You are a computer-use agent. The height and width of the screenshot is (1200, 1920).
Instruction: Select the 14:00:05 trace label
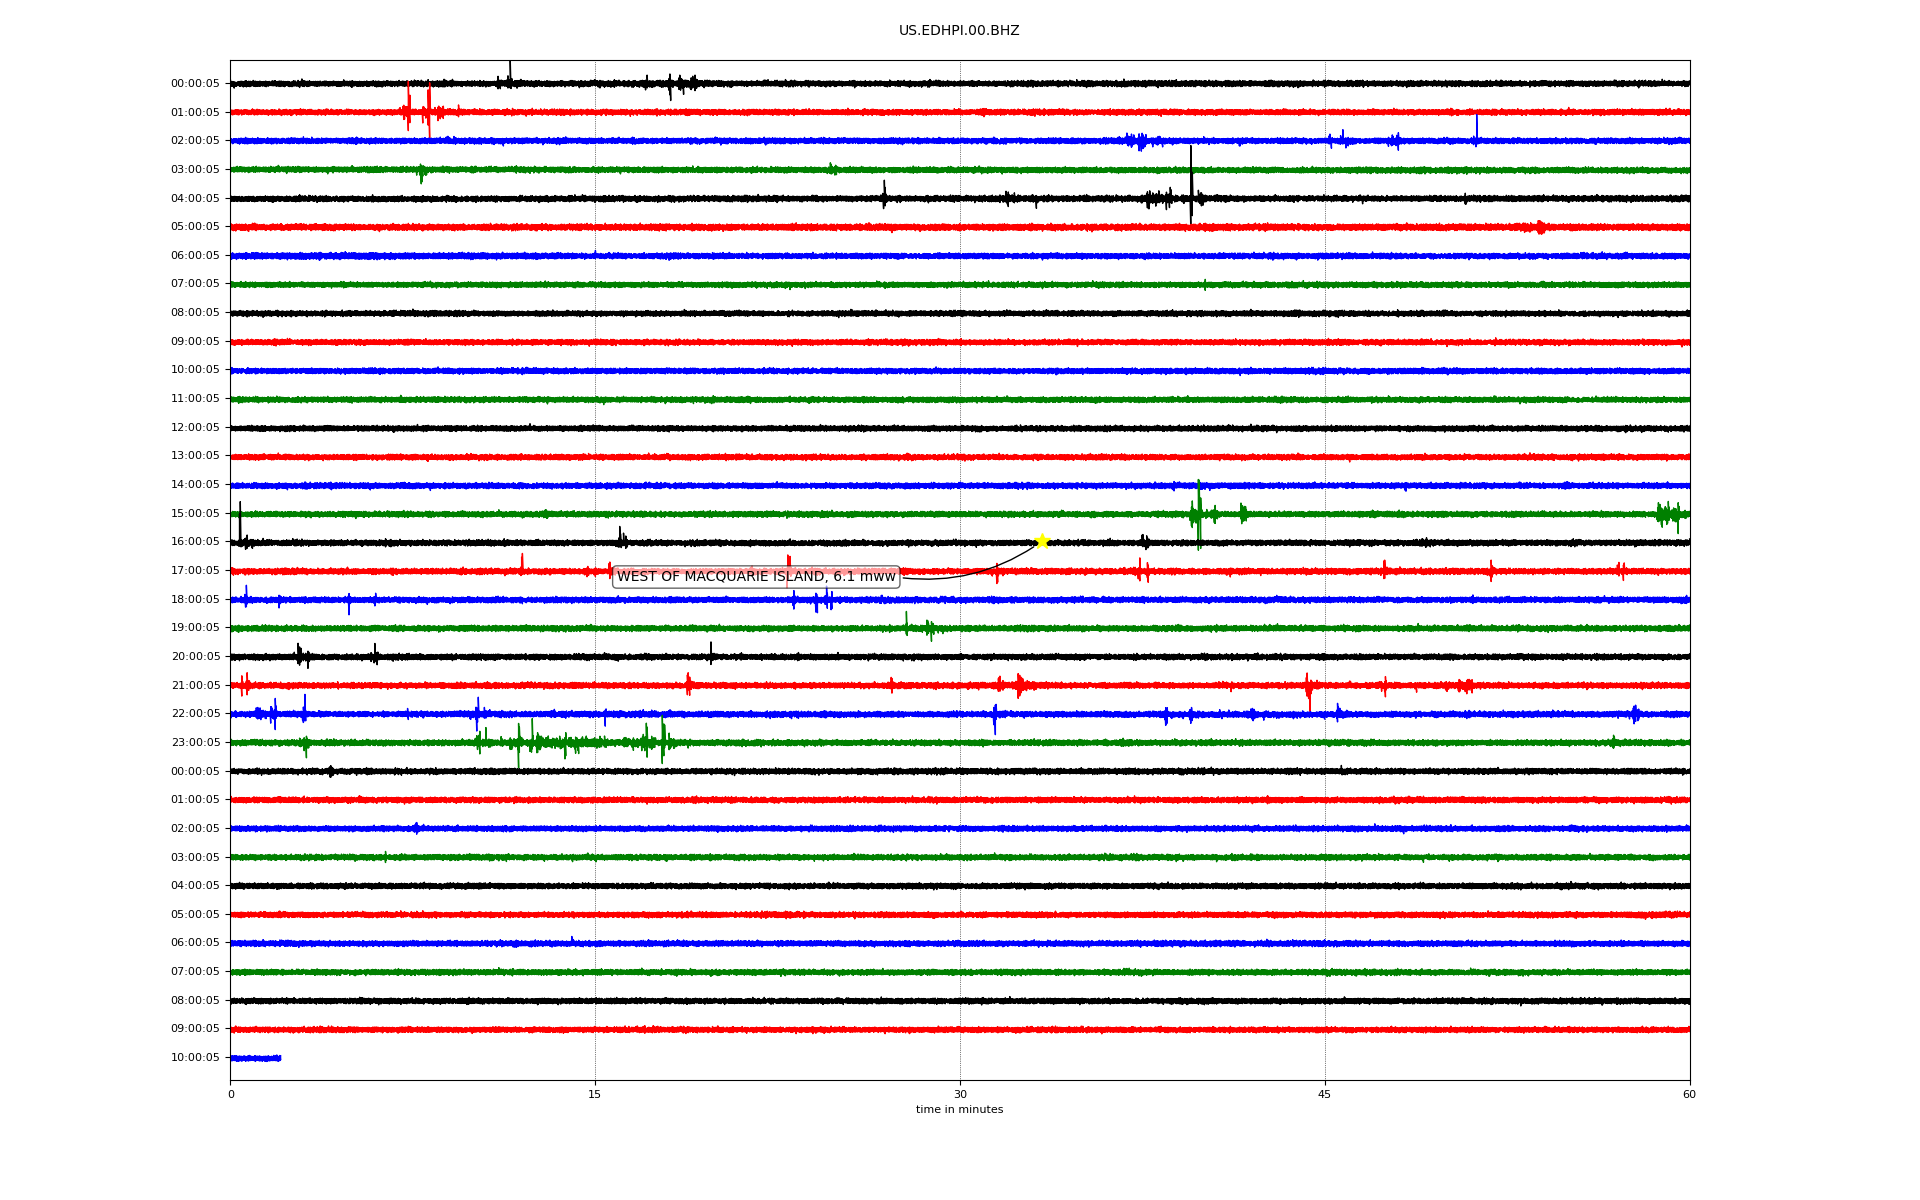click(195, 485)
